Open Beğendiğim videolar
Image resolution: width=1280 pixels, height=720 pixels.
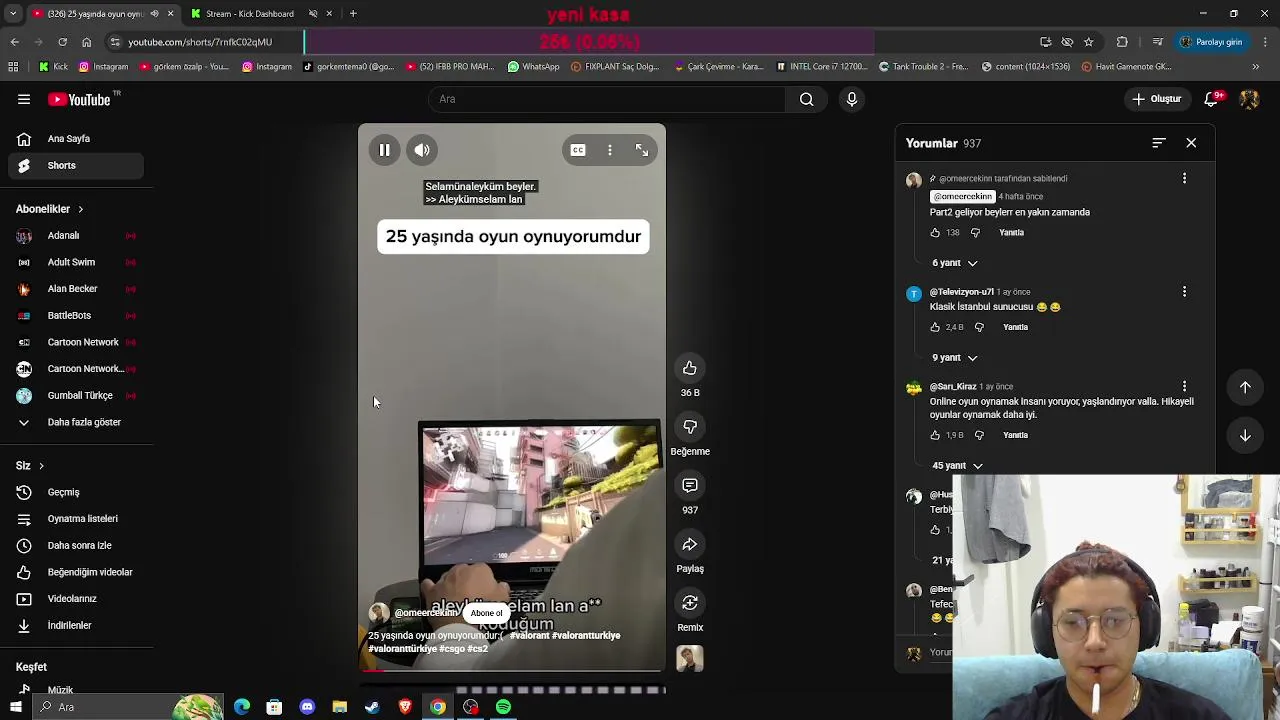coord(75,572)
